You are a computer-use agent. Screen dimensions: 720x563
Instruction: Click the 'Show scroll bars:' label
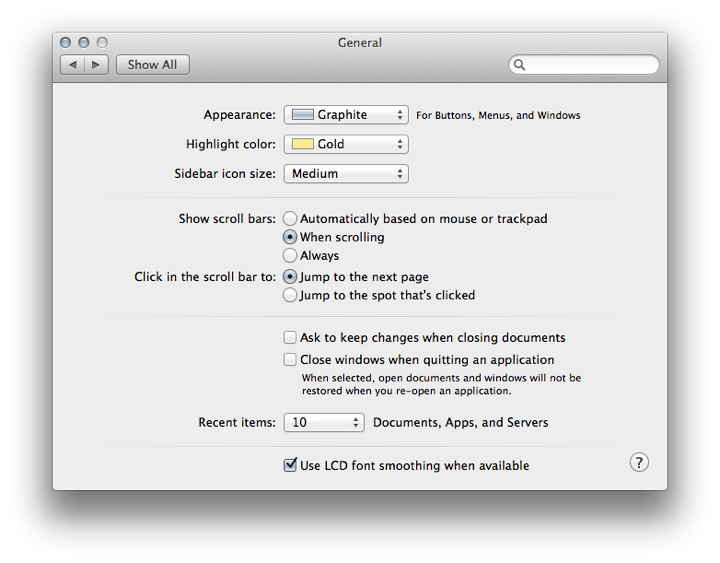[227, 219]
